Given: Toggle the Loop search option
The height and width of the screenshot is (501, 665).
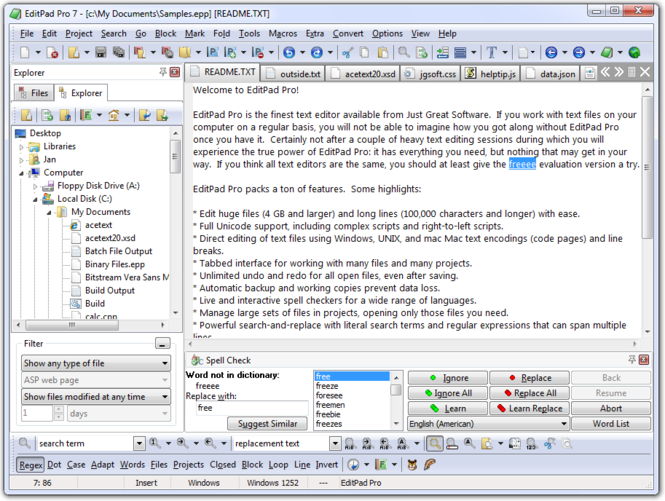Looking at the screenshot, I should coord(278,465).
